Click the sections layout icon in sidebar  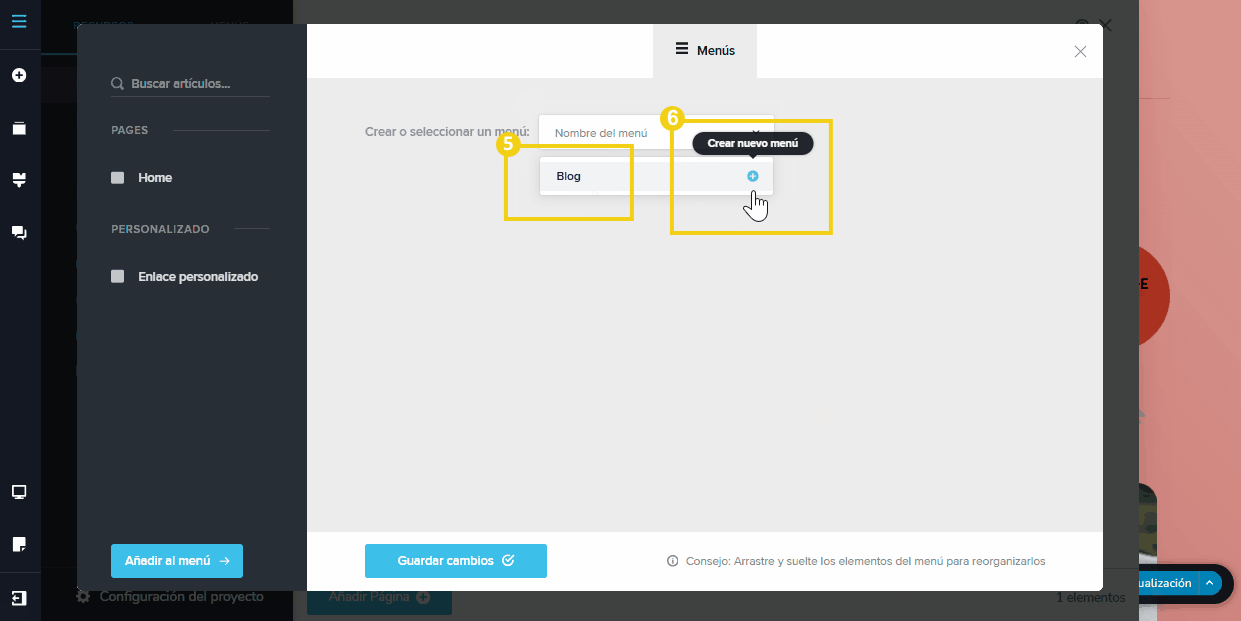(x=19, y=180)
